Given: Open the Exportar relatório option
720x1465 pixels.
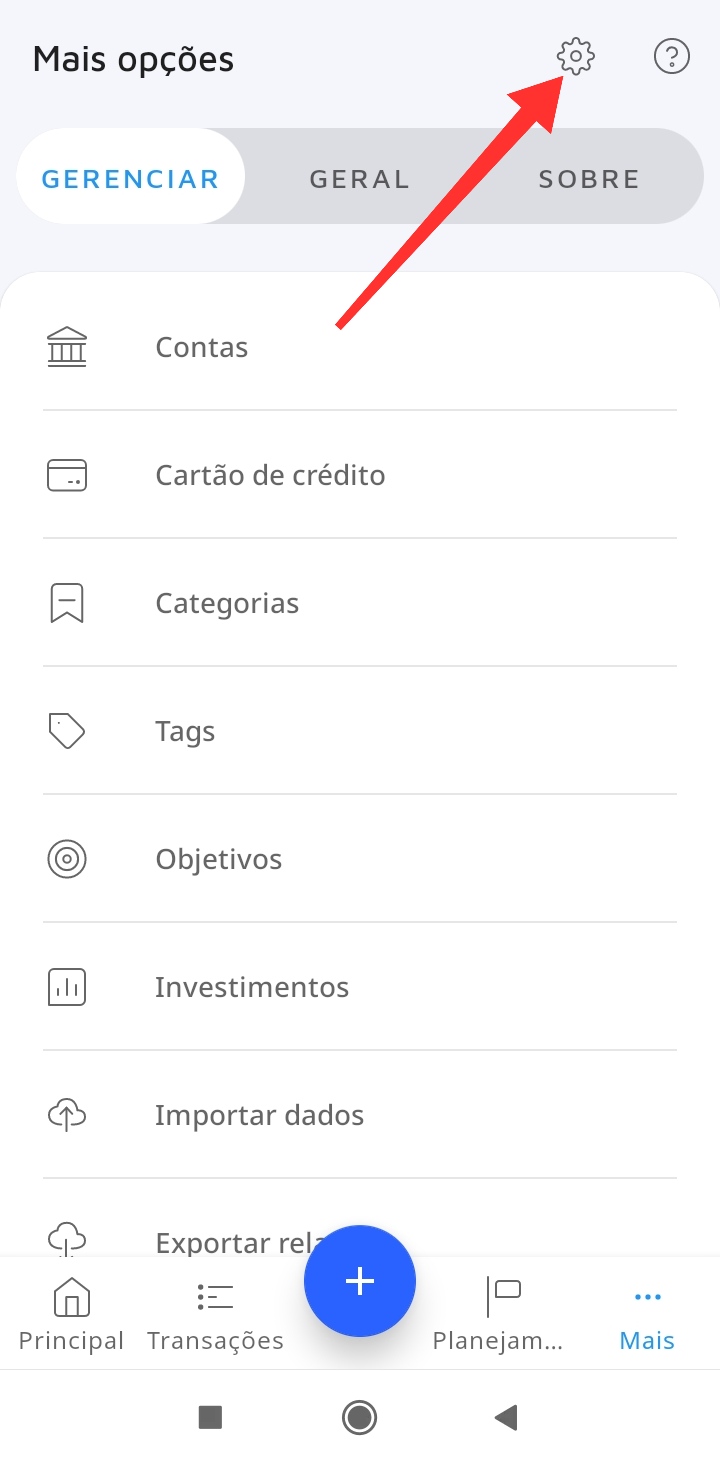Looking at the screenshot, I should pyautogui.click(x=230, y=1240).
